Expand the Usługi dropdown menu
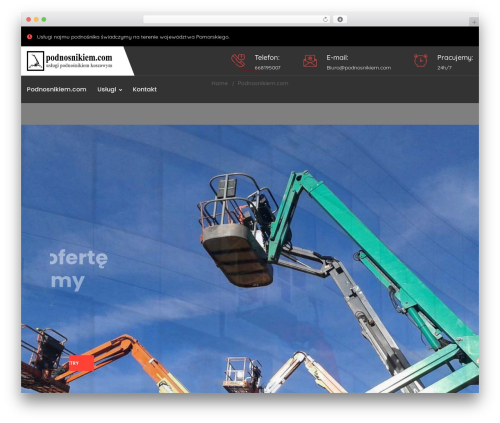 point(110,89)
